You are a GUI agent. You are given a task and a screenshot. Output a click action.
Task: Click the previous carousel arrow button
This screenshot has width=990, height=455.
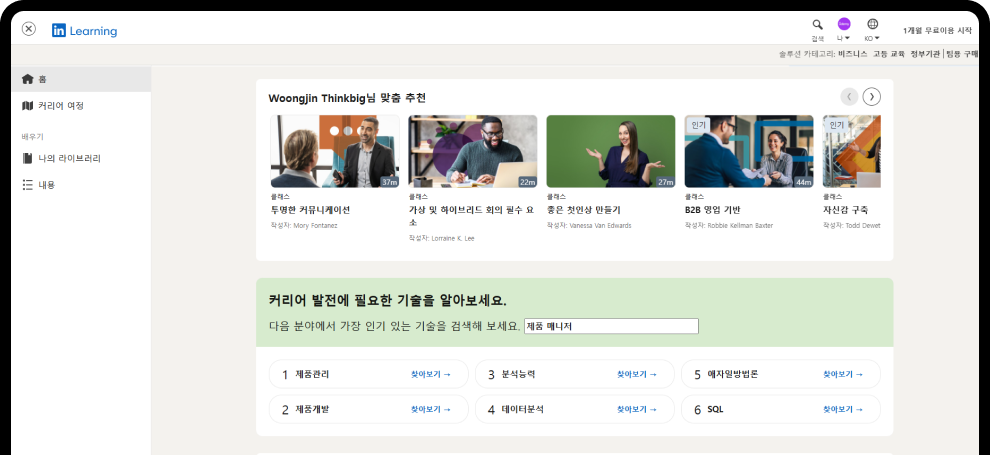[x=849, y=97]
